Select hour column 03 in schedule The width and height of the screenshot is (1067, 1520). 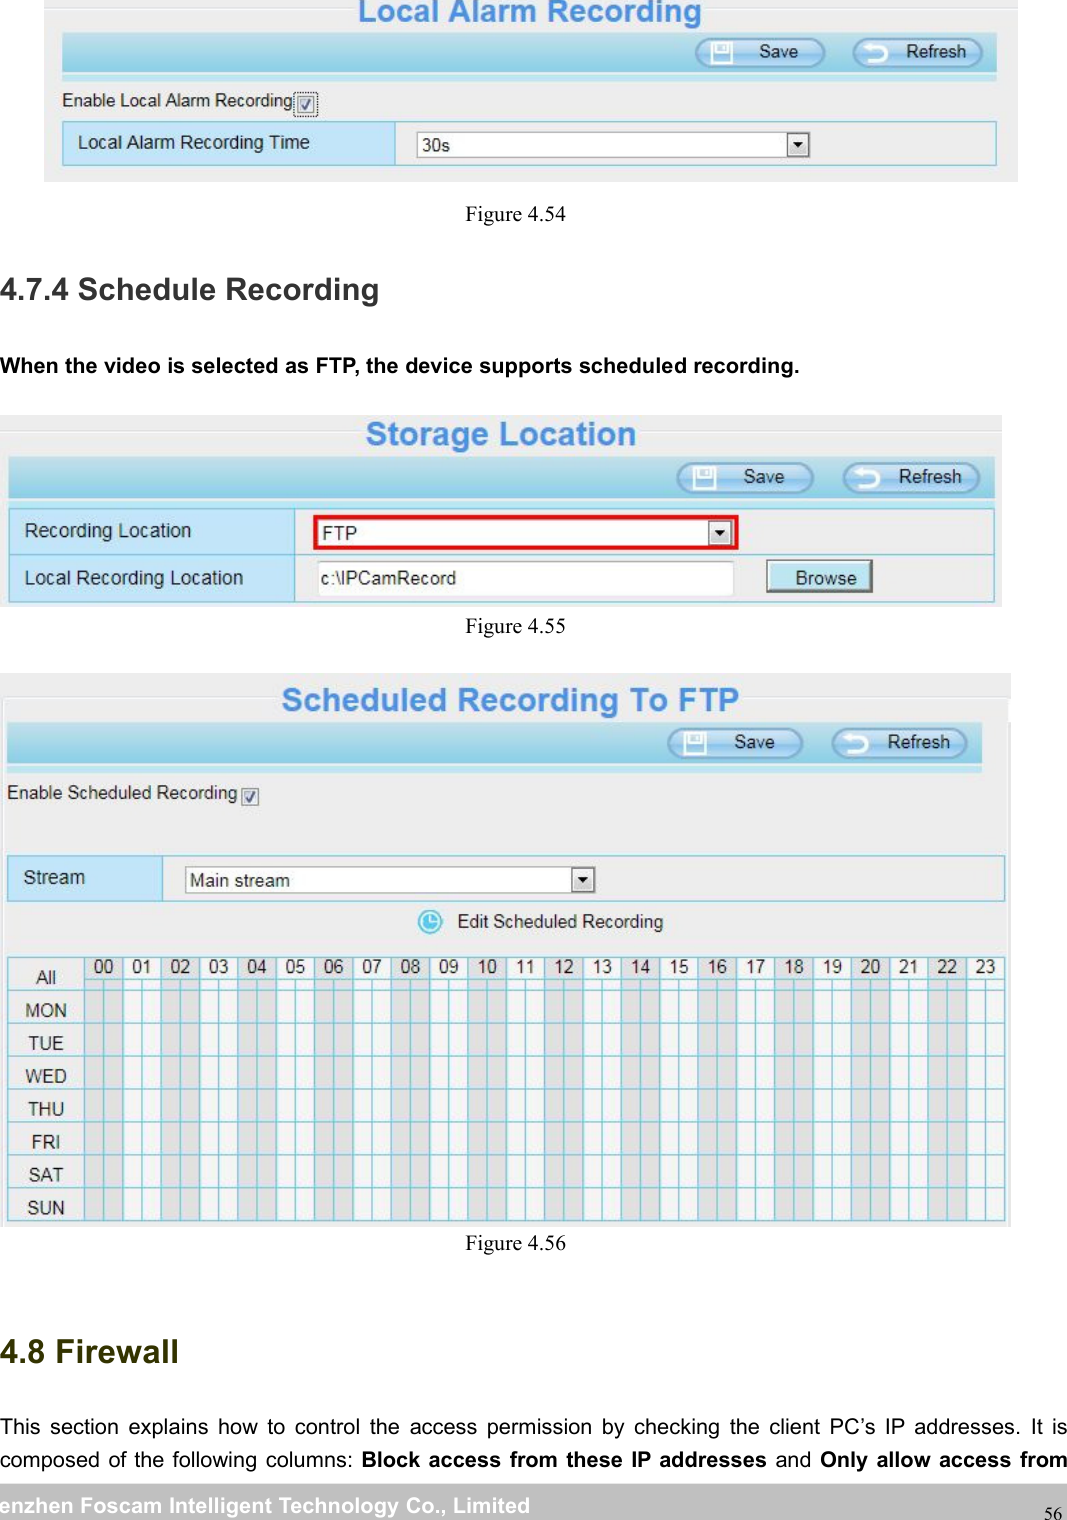(x=219, y=967)
